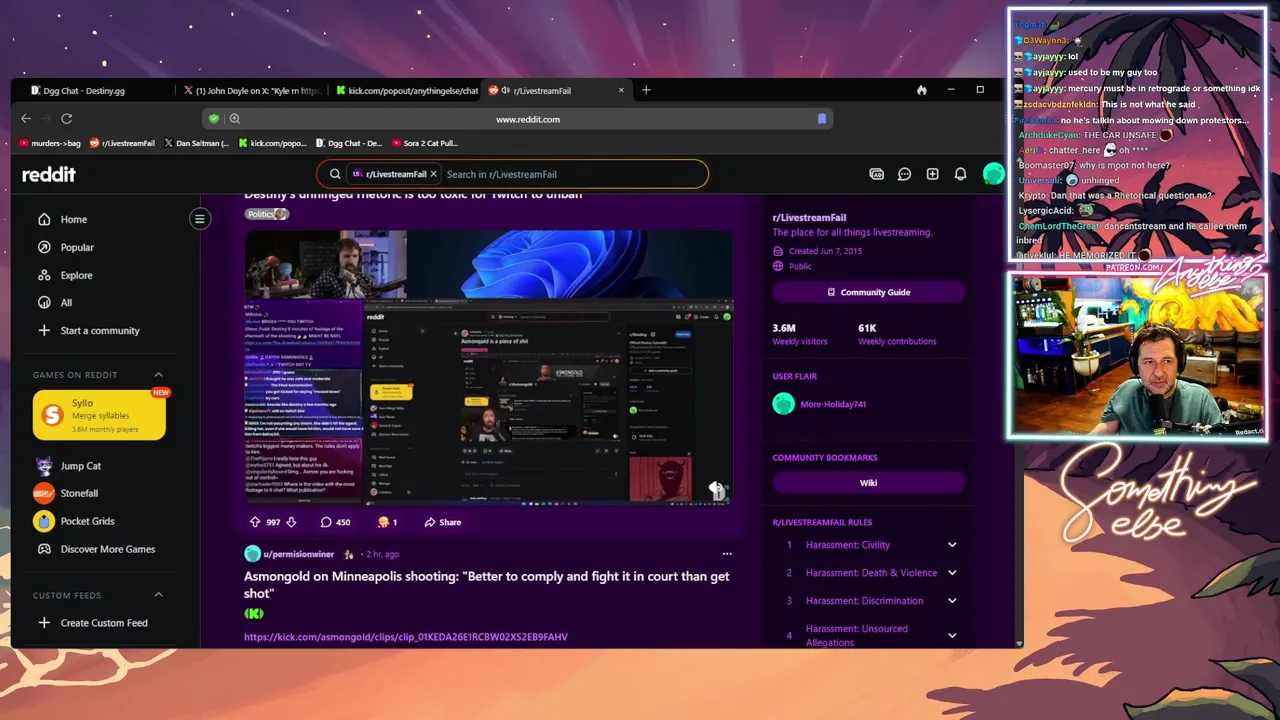Click the Politics flair tag
The height and width of the screenshot is (720, 1280).
(266, 214)
